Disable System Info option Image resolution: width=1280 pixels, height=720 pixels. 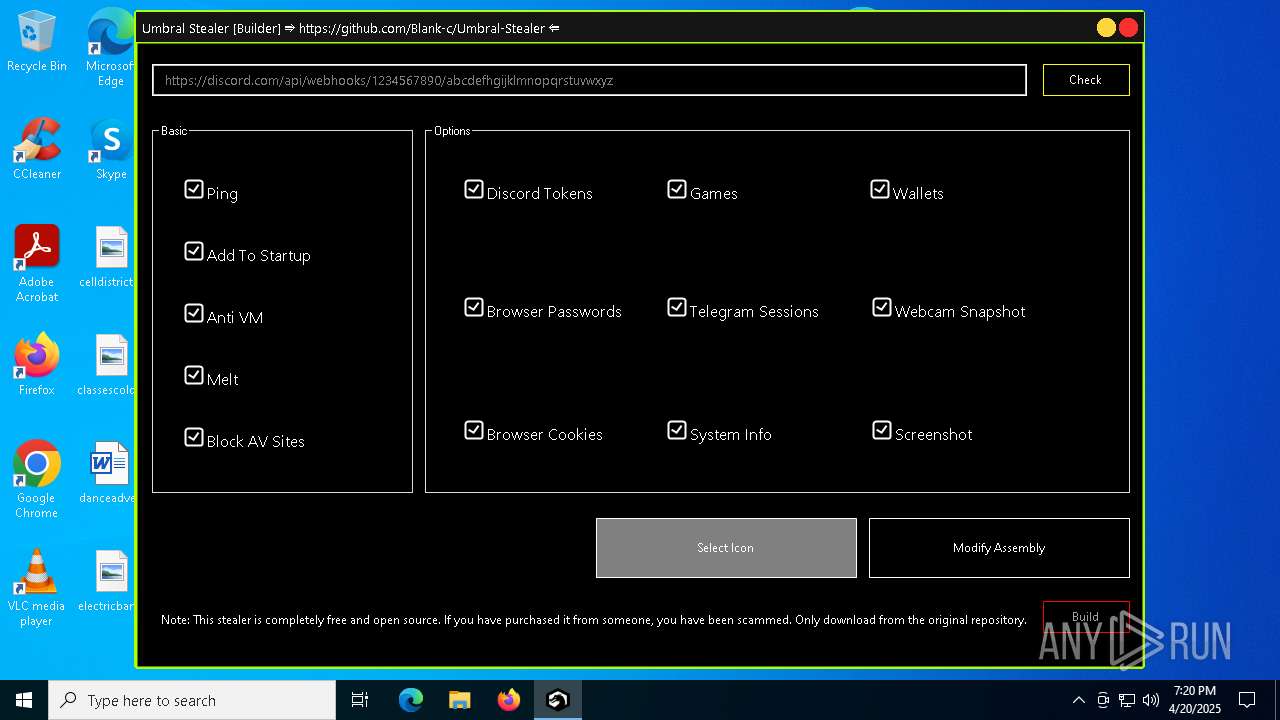pyautogui.click(x=677, y=430)
